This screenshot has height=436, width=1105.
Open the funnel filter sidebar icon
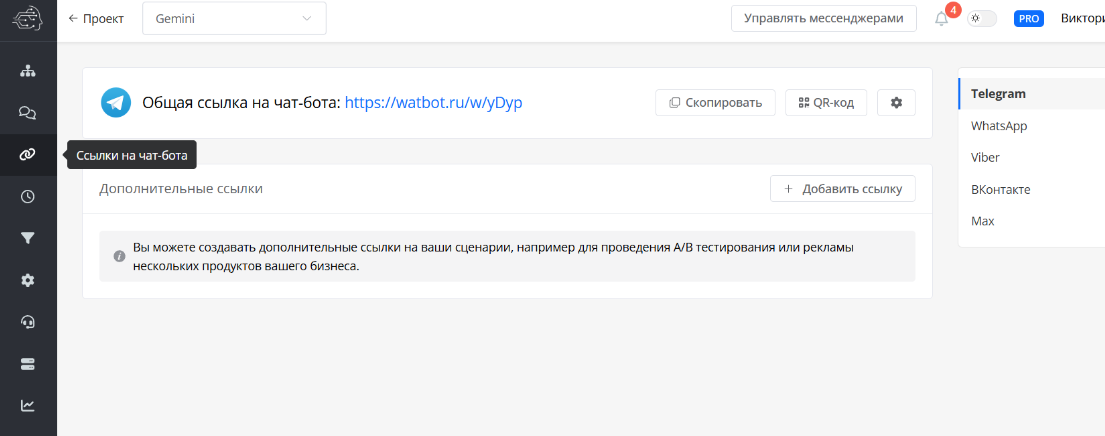pyautogui.click(x=28, y=238)
